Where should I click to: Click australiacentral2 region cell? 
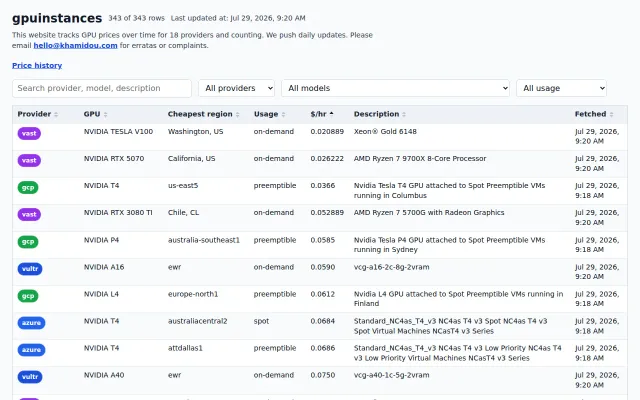point(198,321)
